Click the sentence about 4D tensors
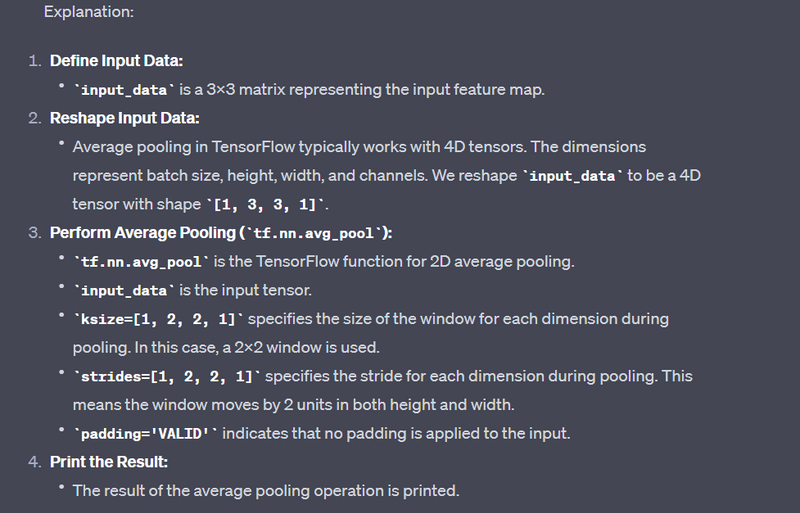This screenshot has width=800, height=513. (x=301, y=147)
